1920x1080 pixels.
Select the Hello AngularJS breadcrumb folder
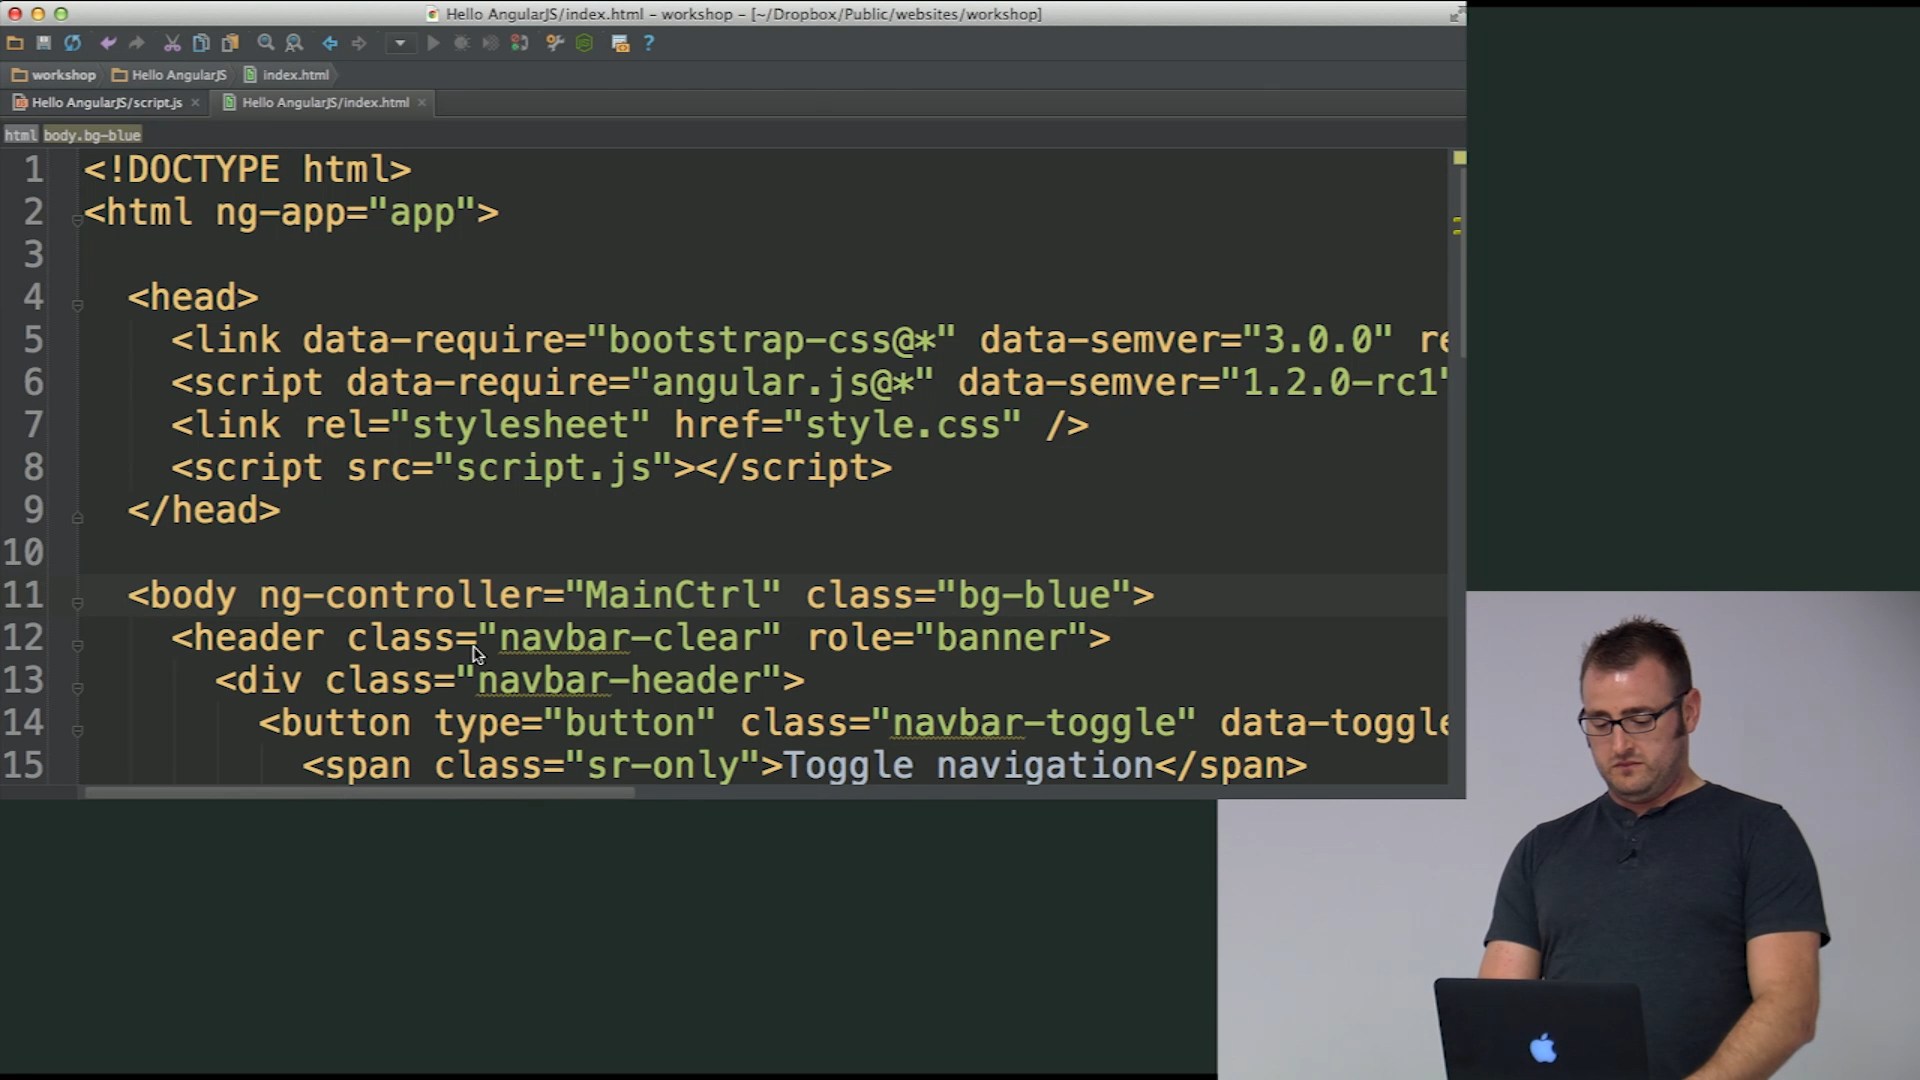pos(170,75)
